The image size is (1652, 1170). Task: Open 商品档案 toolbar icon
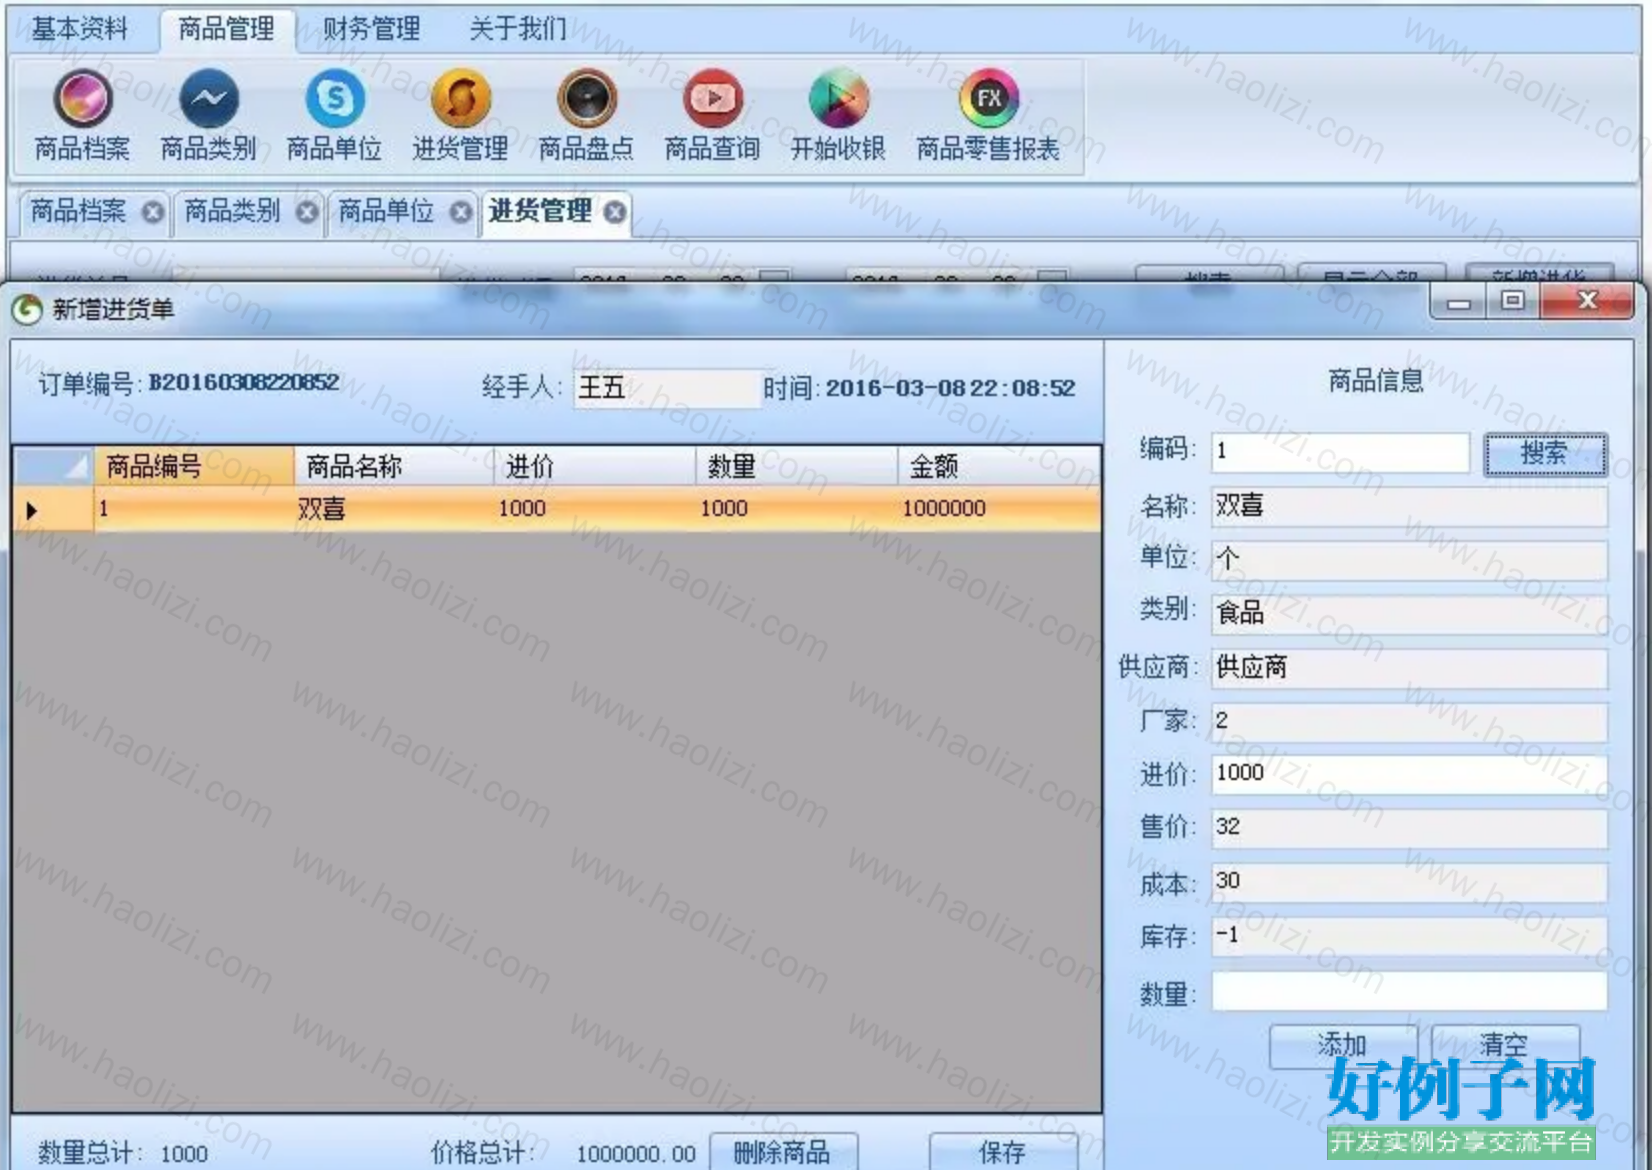tap(82, 98)
